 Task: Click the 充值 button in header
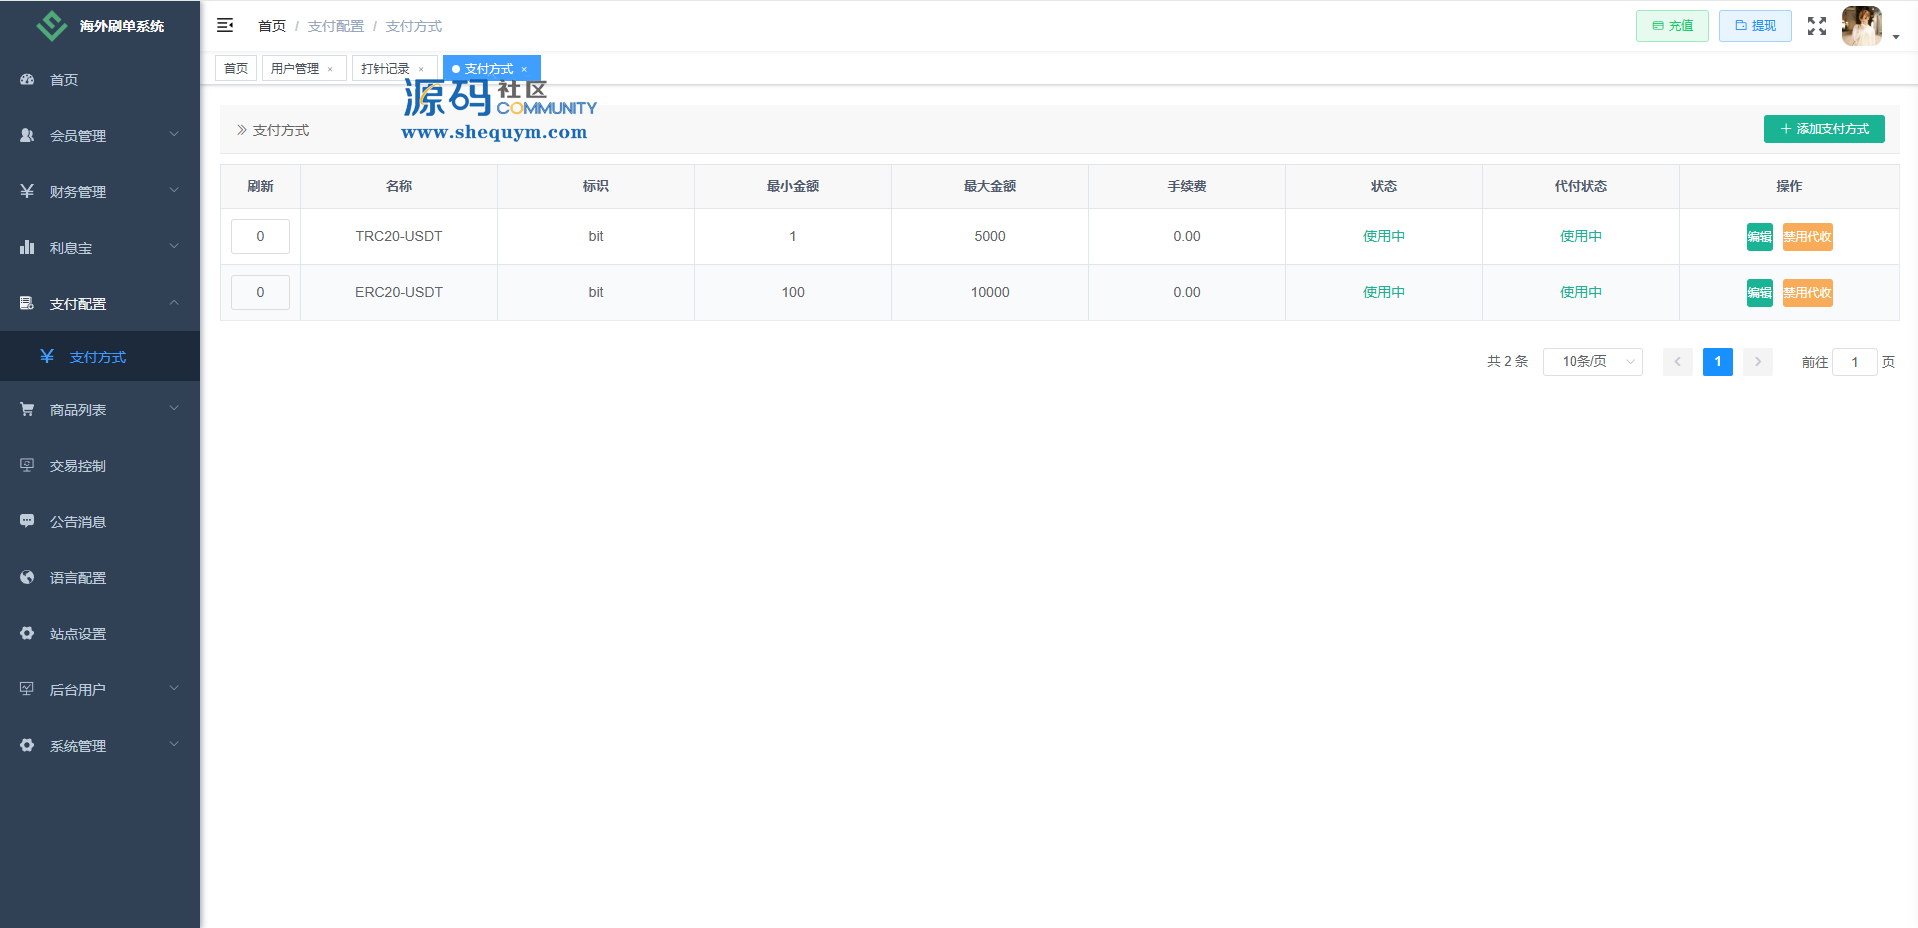click(x=1671, y=26)
